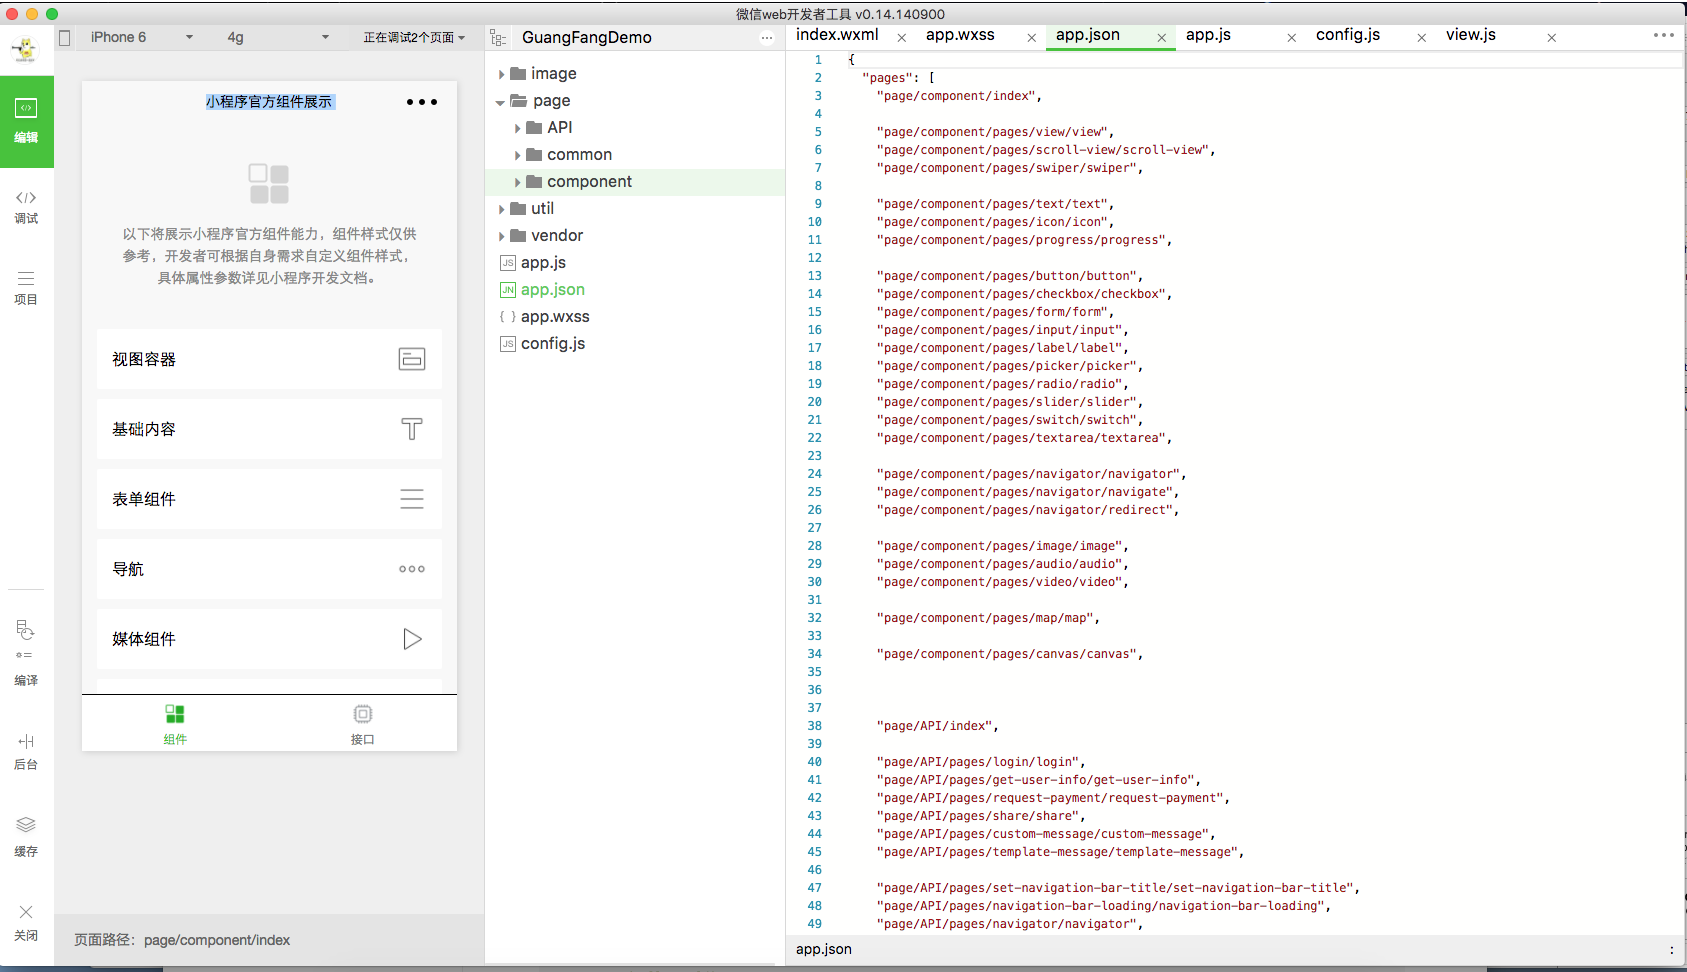The width and height of the screenshot is (1687, 972).
Task: Click the app.js file icon in tree
Action: tap(508, 263)
